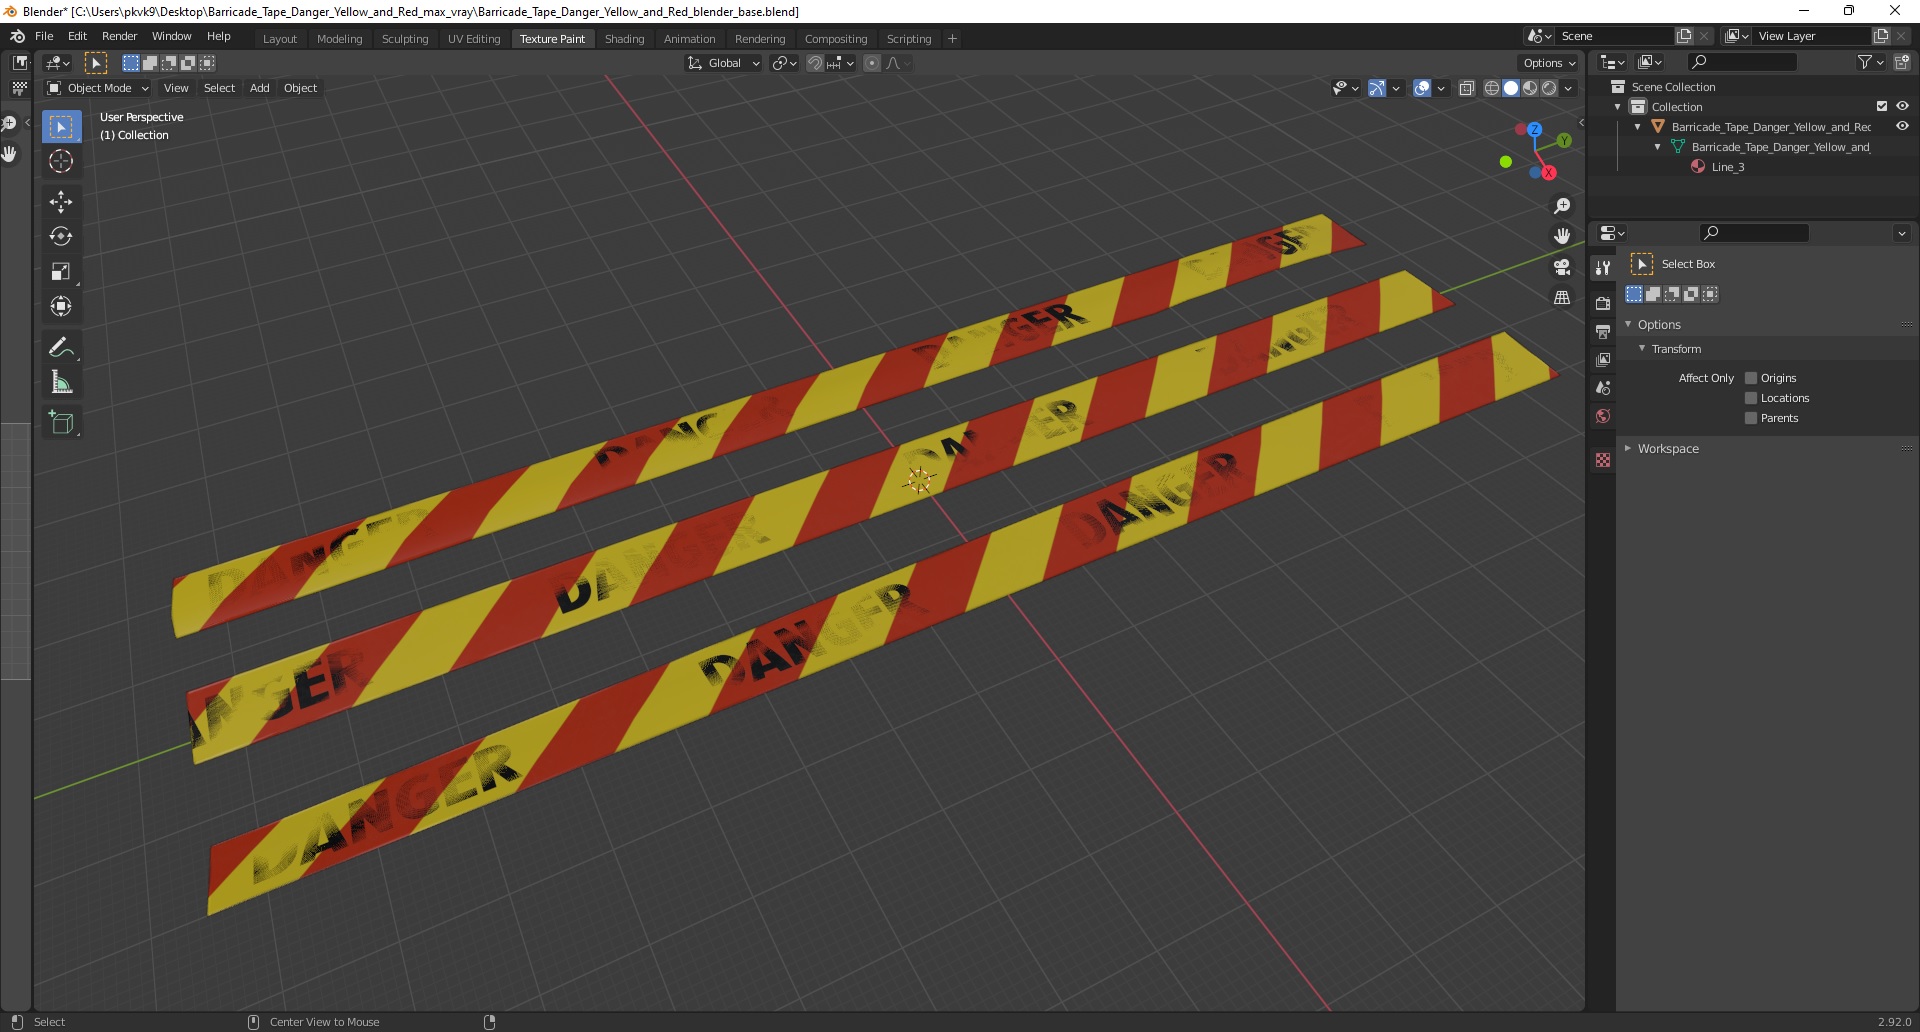This screenshot has height=1032, width=1920.
Task: Open the File menu
Action: point(44,36)
